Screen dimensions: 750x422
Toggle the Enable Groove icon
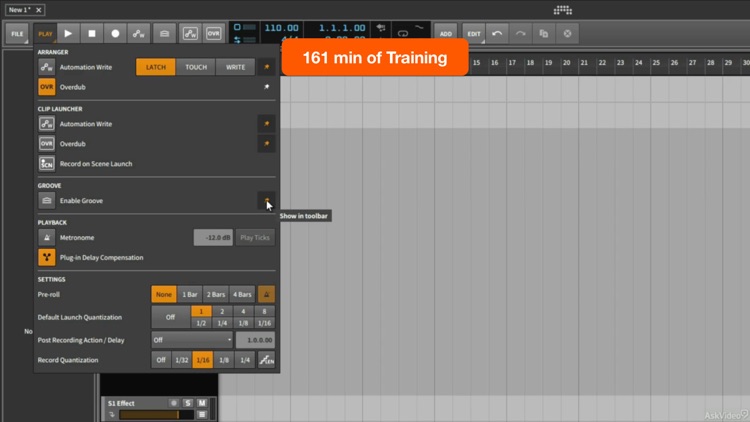pyautogui.click(x=46, y=200)
